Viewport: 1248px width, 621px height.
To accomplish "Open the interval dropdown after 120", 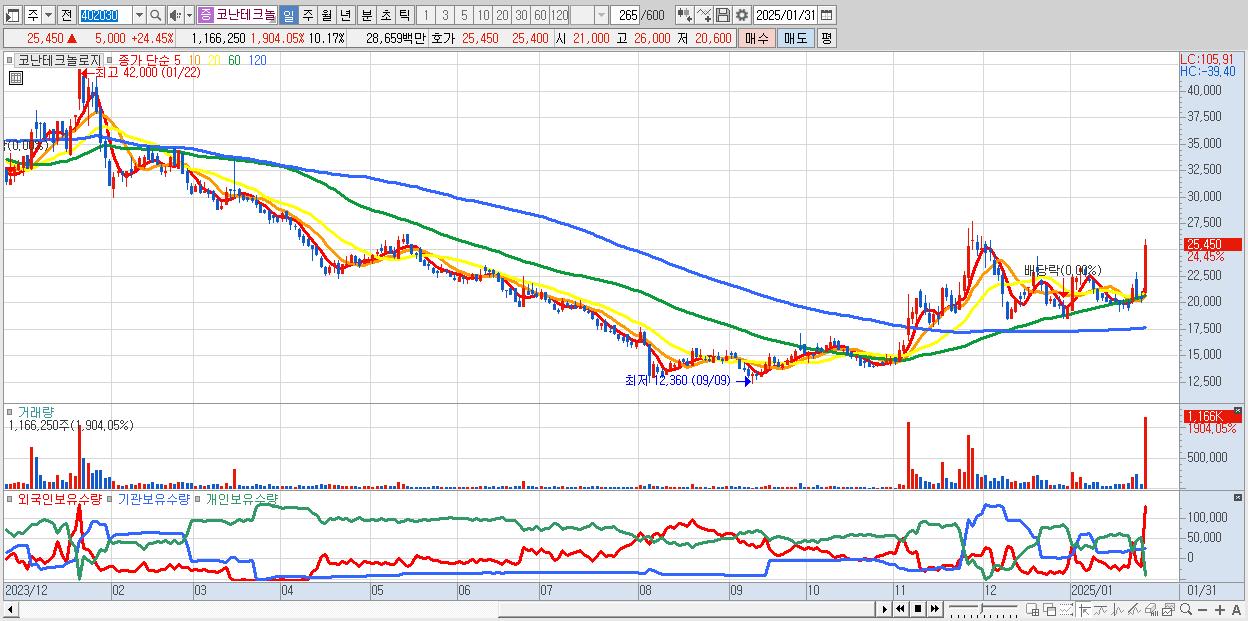I will [x=601, y=15].
